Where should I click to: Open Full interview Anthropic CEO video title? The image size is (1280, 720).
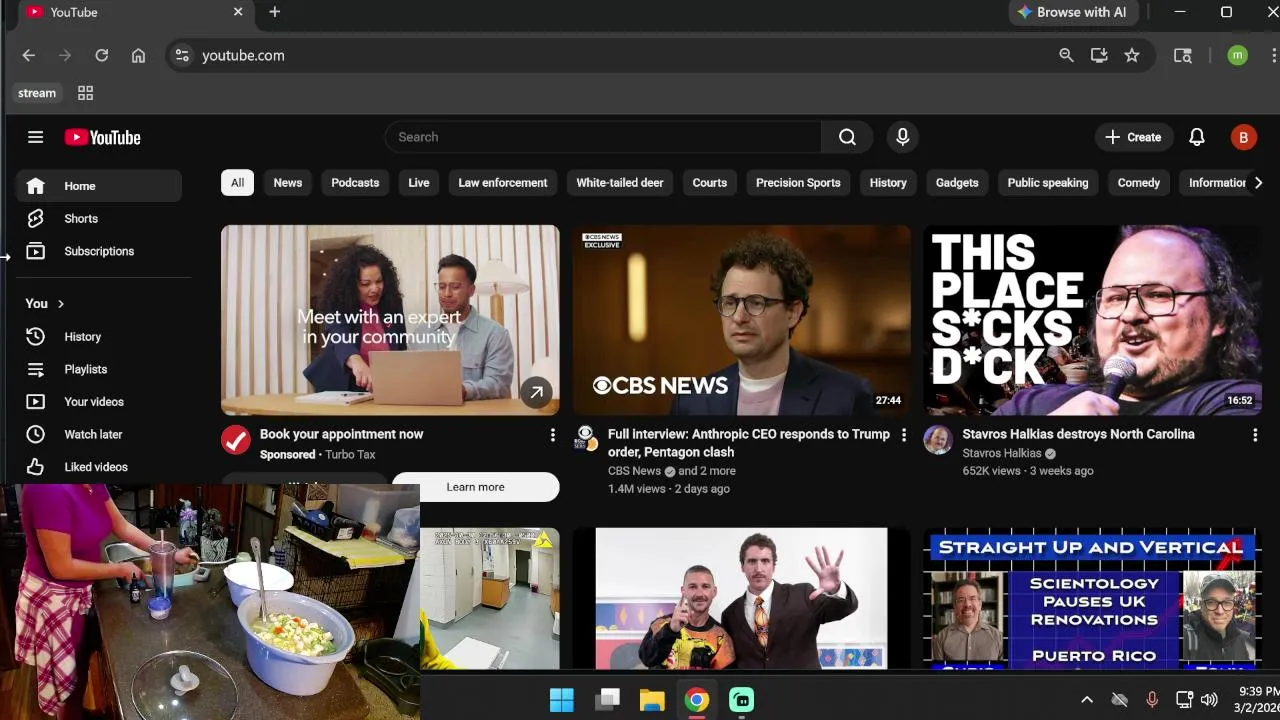(x=748, y=443)
